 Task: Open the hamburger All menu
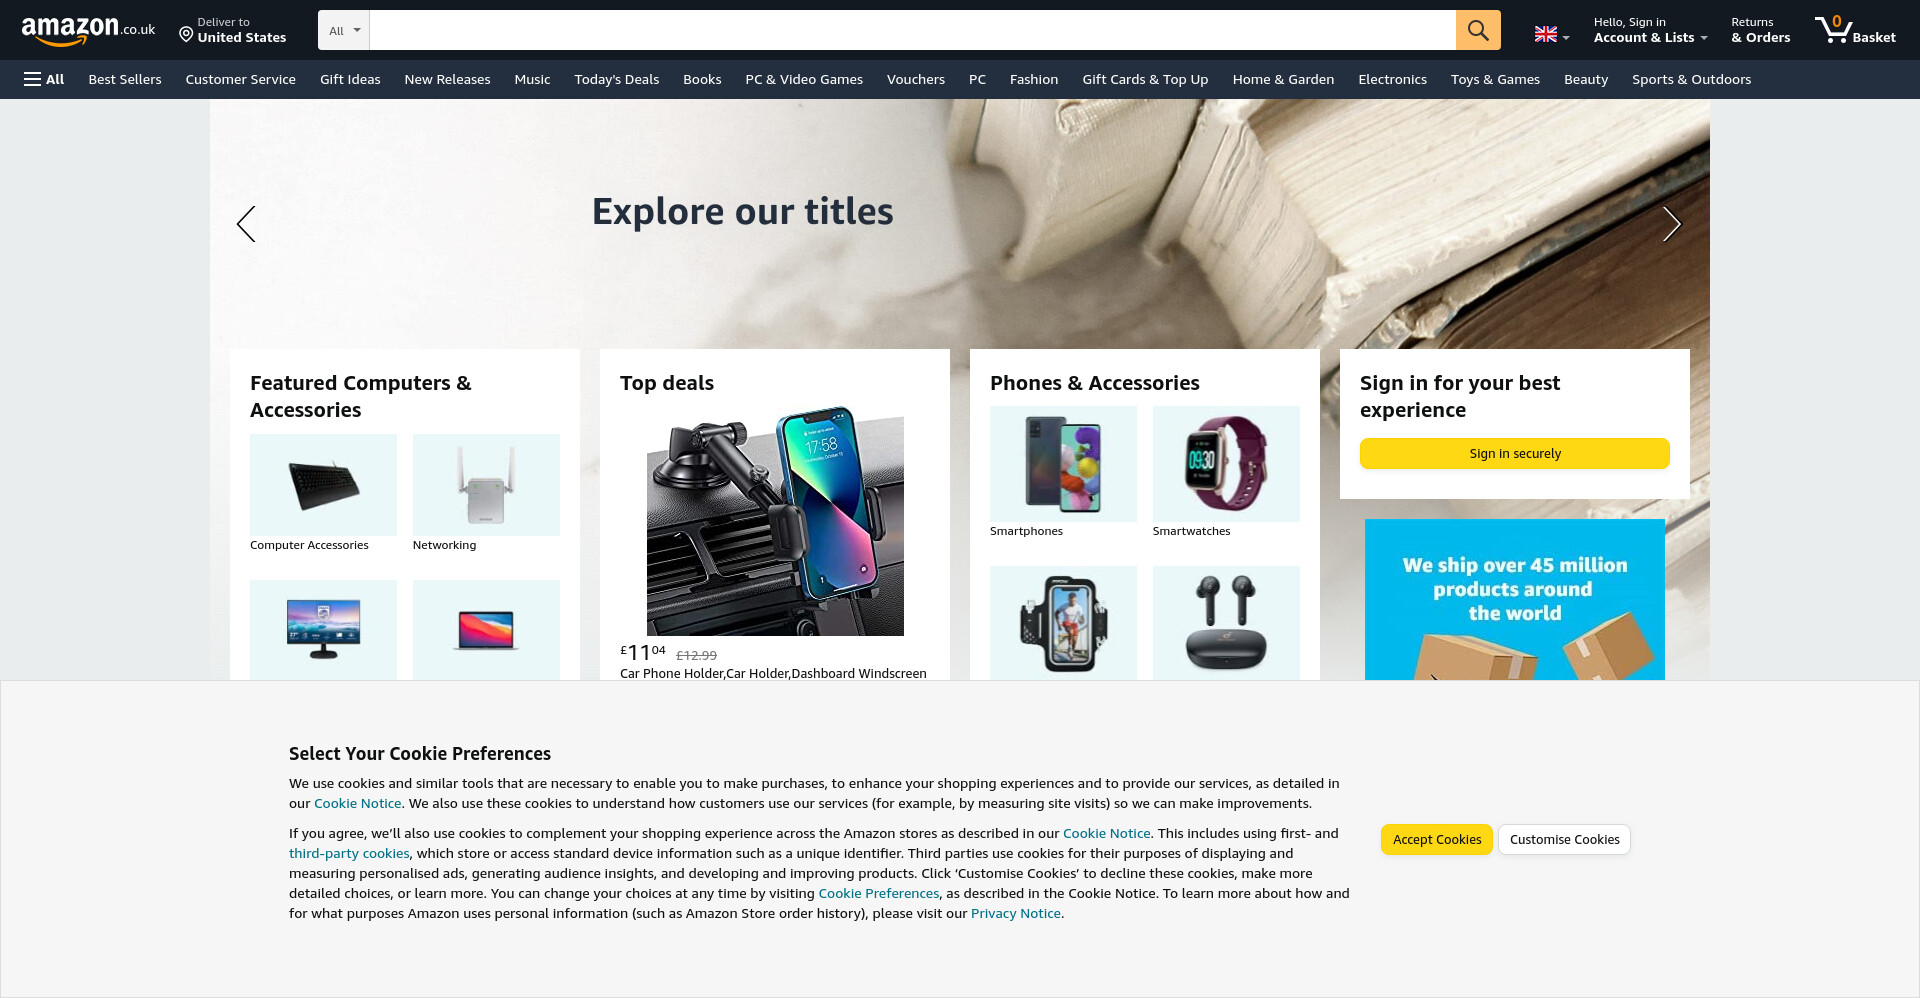tap(44, 79)
